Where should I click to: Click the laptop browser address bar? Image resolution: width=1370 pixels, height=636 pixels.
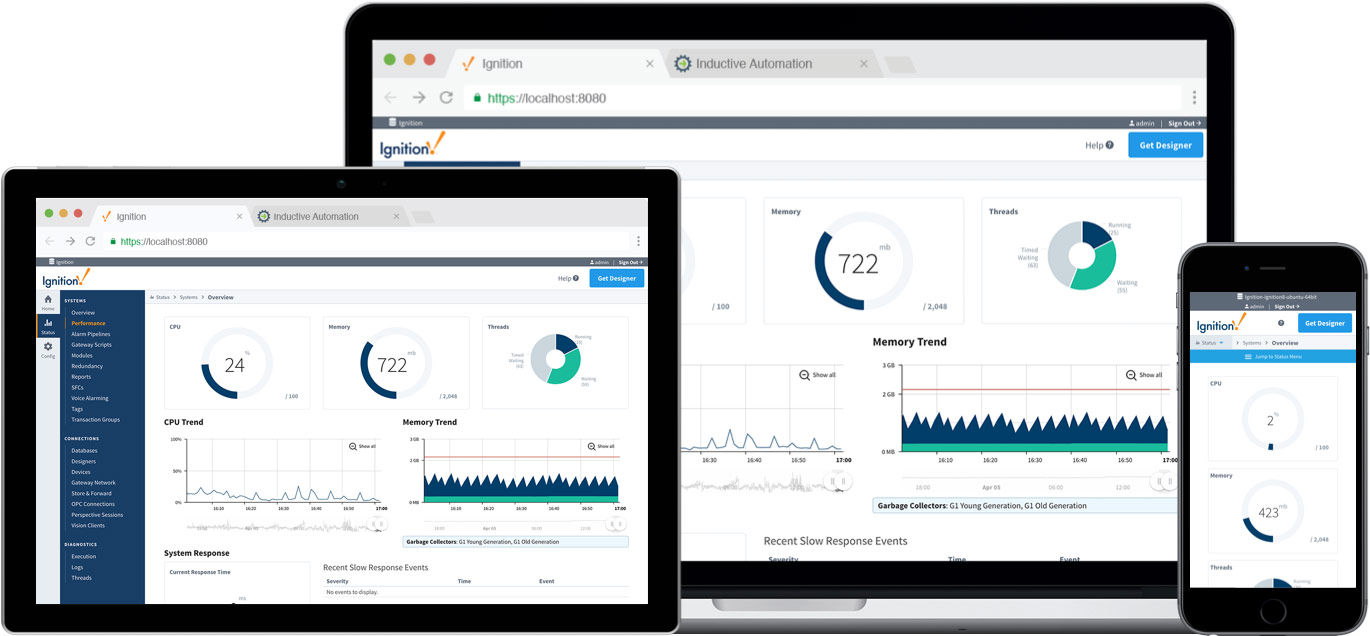[825, 98]
